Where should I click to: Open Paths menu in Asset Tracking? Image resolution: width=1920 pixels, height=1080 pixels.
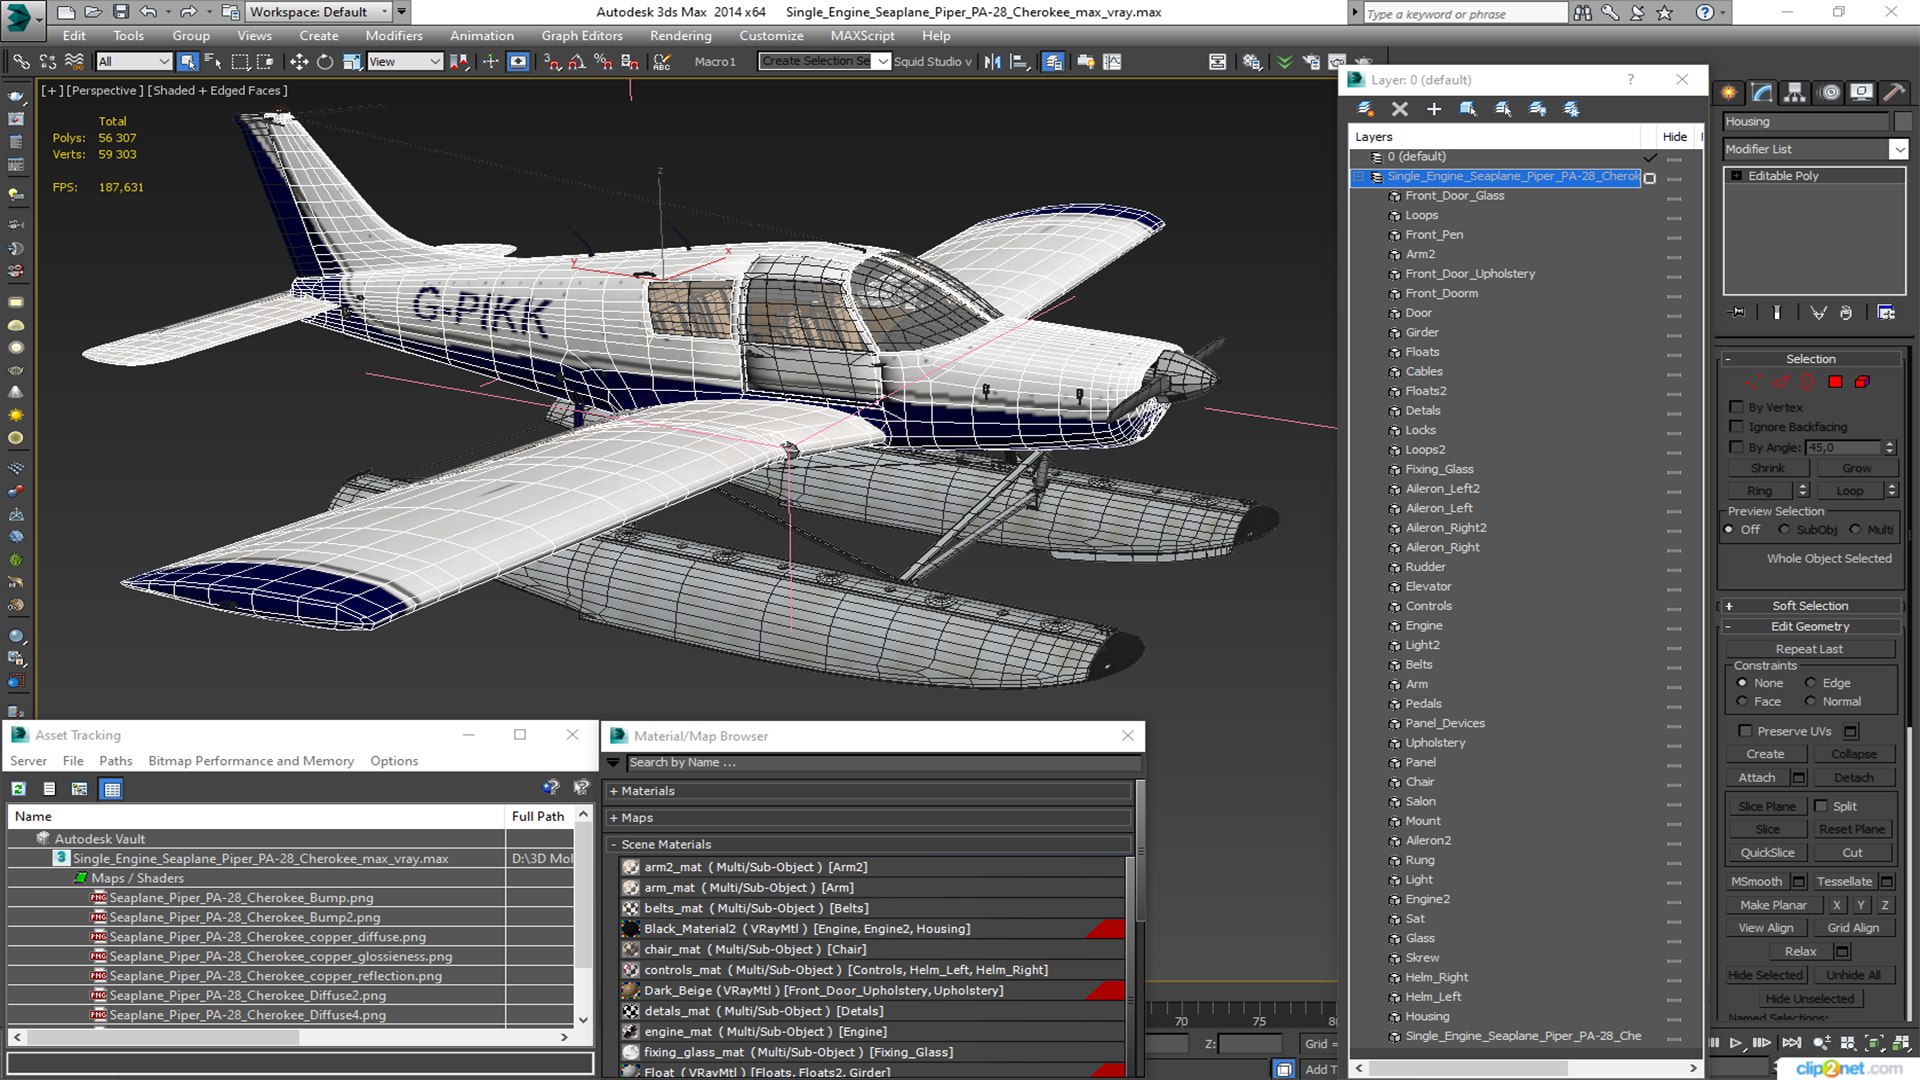coord(115,761)
